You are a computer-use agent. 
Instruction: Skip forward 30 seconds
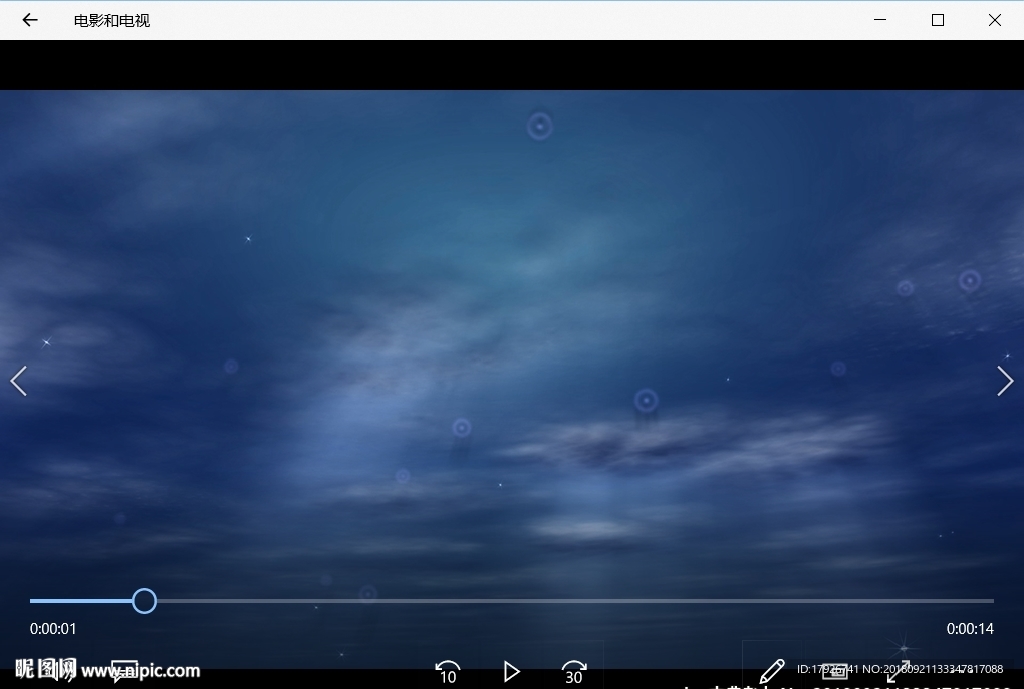point(573,672)
